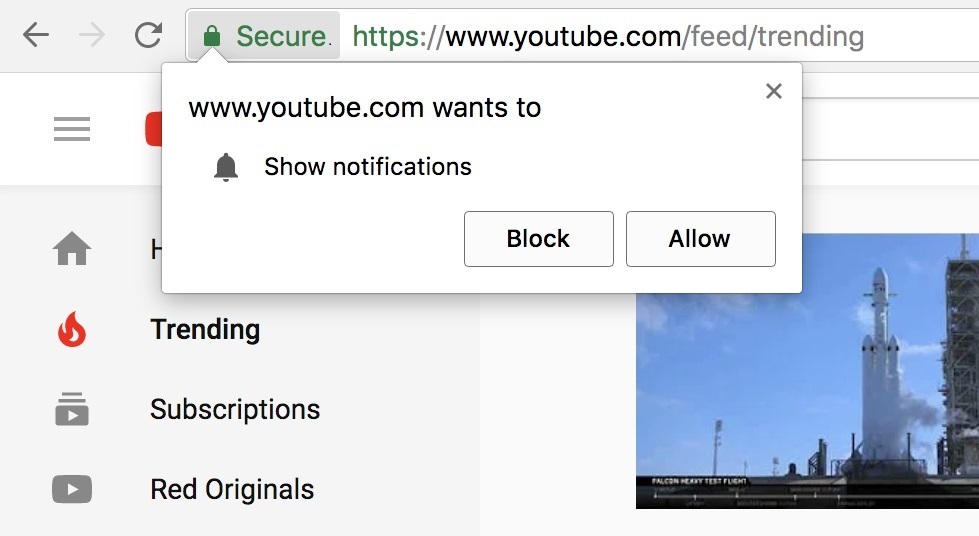Screen dimensions: 979x536
Task: Open Subscriptions from the sidebar text
Action: point(235,409)
